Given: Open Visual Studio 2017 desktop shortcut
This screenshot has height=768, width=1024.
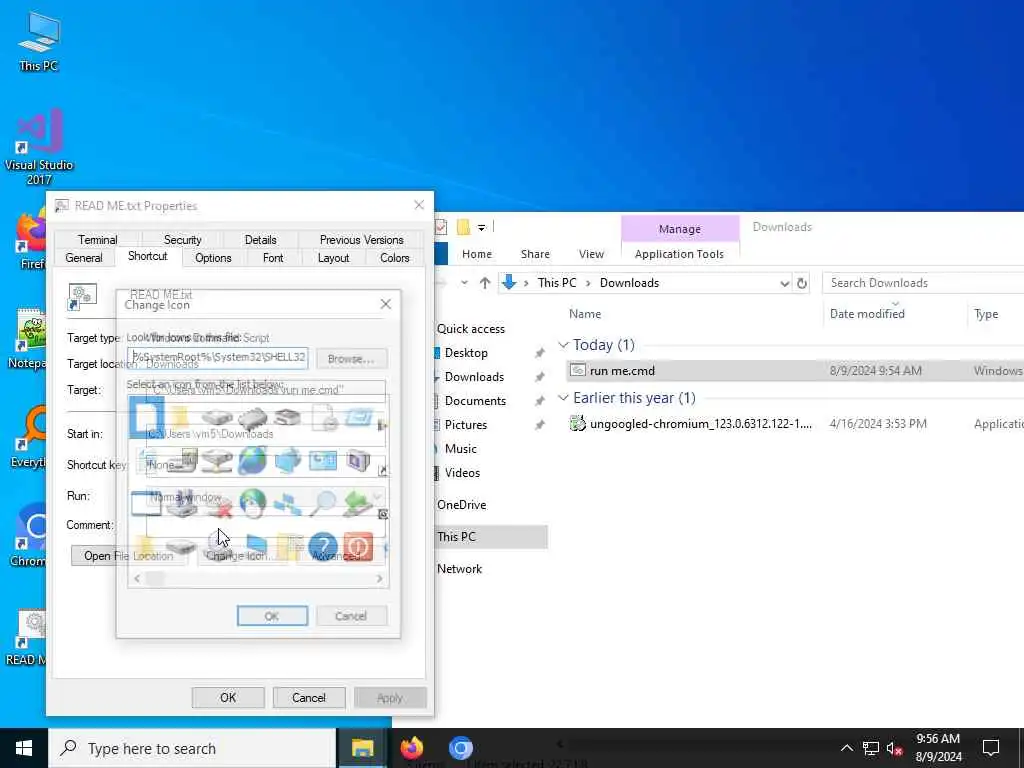Looking at the screenshot, I should (39, 146).
